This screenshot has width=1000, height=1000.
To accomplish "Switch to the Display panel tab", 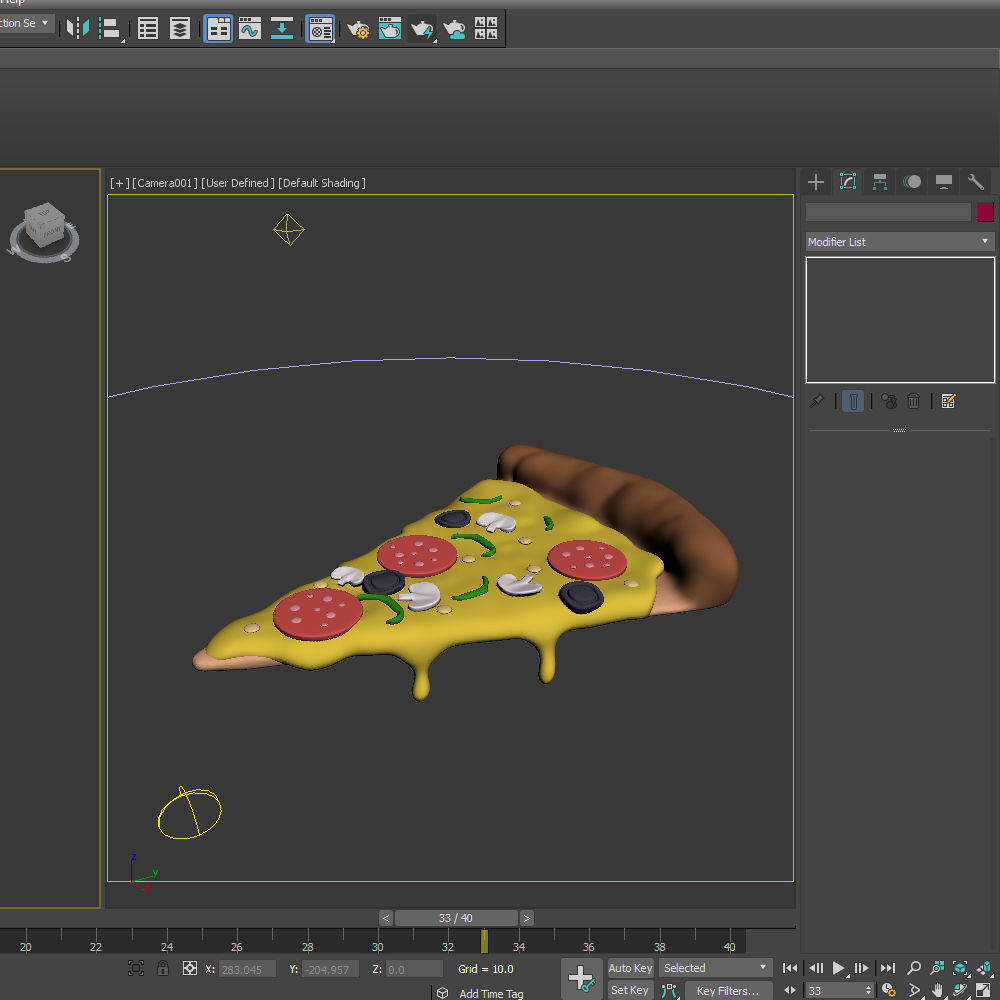I will click(x=944, y=182).
